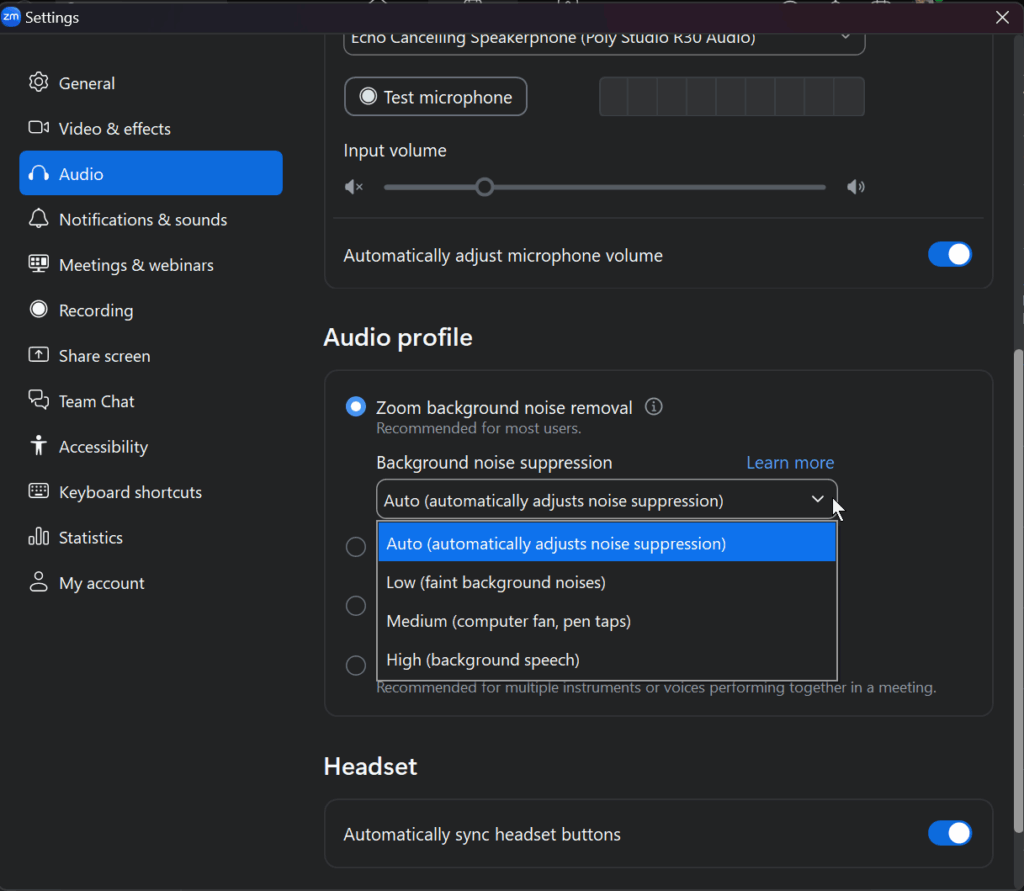
Task: Click the Notifications & sounds bell icon
Action: point(39,219)
